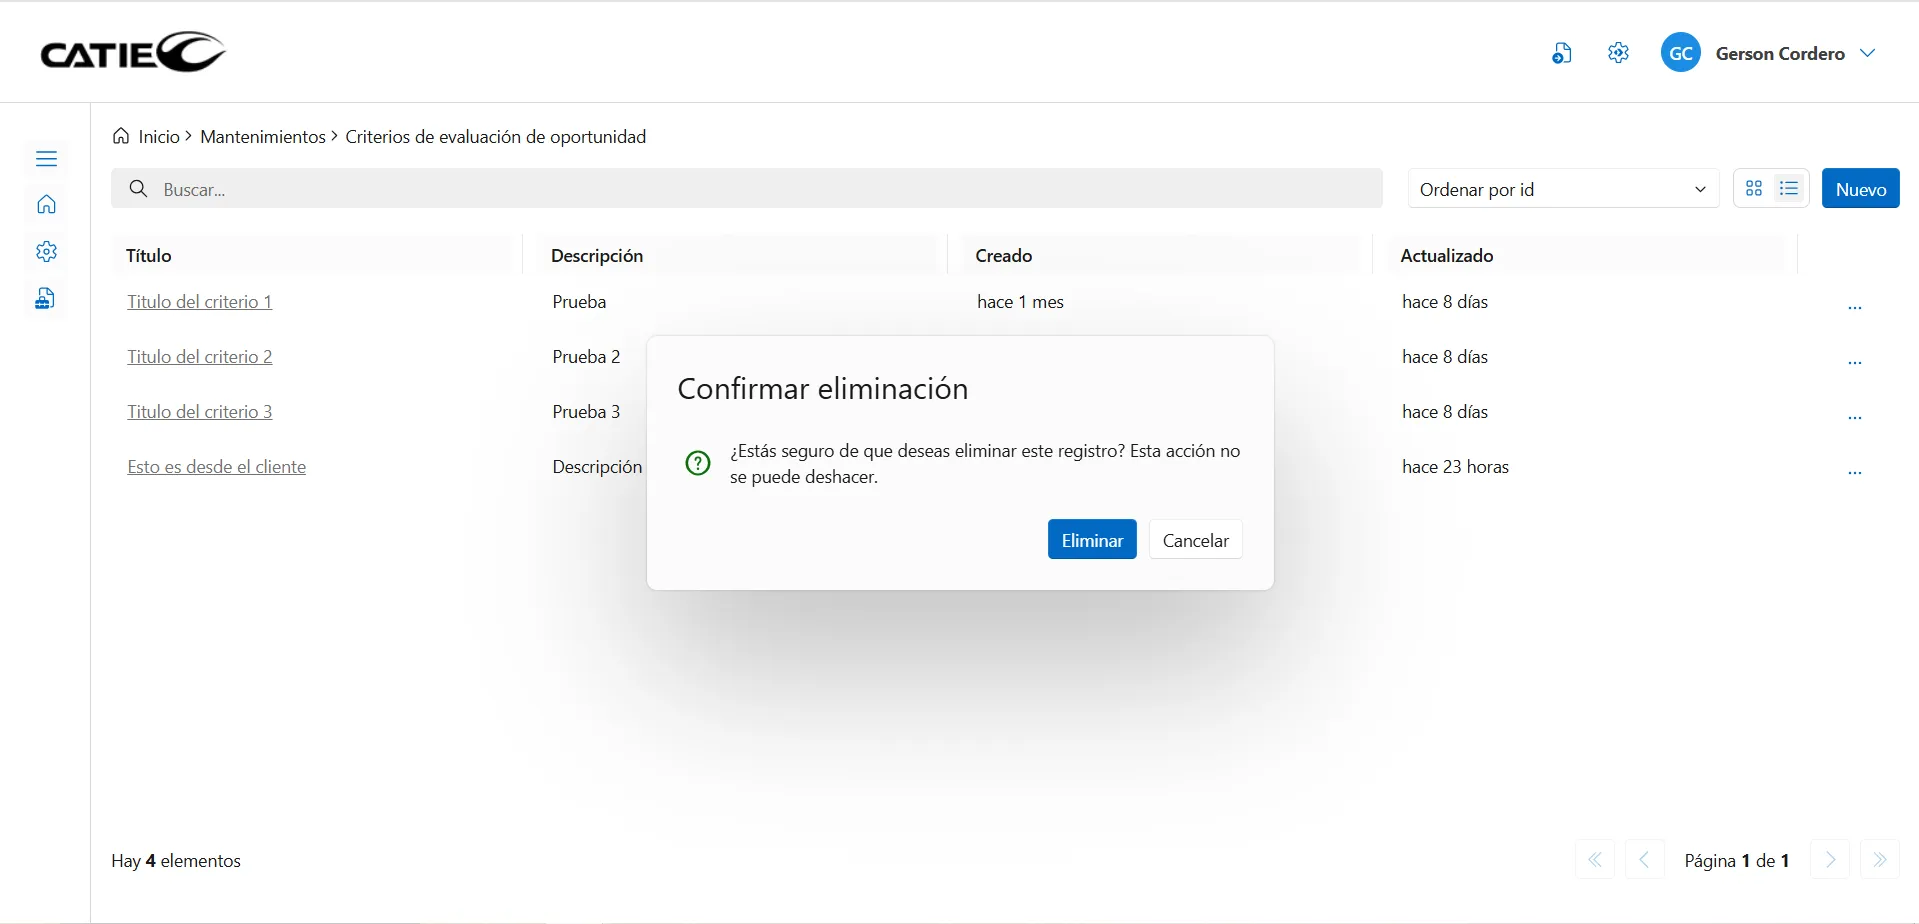Open the settings gear in sidebar
Image resolution: width=1919 pixels, height=924 pixels.
point(46,252)
